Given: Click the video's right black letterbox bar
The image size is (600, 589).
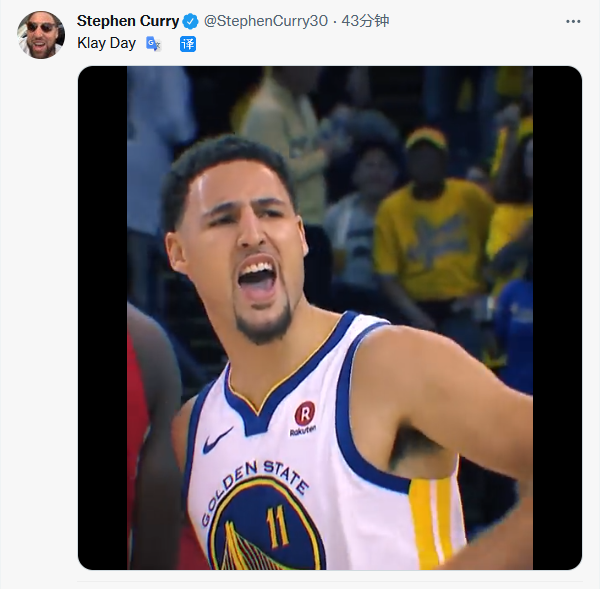Looking at the screenshot, I should point(557,318).
